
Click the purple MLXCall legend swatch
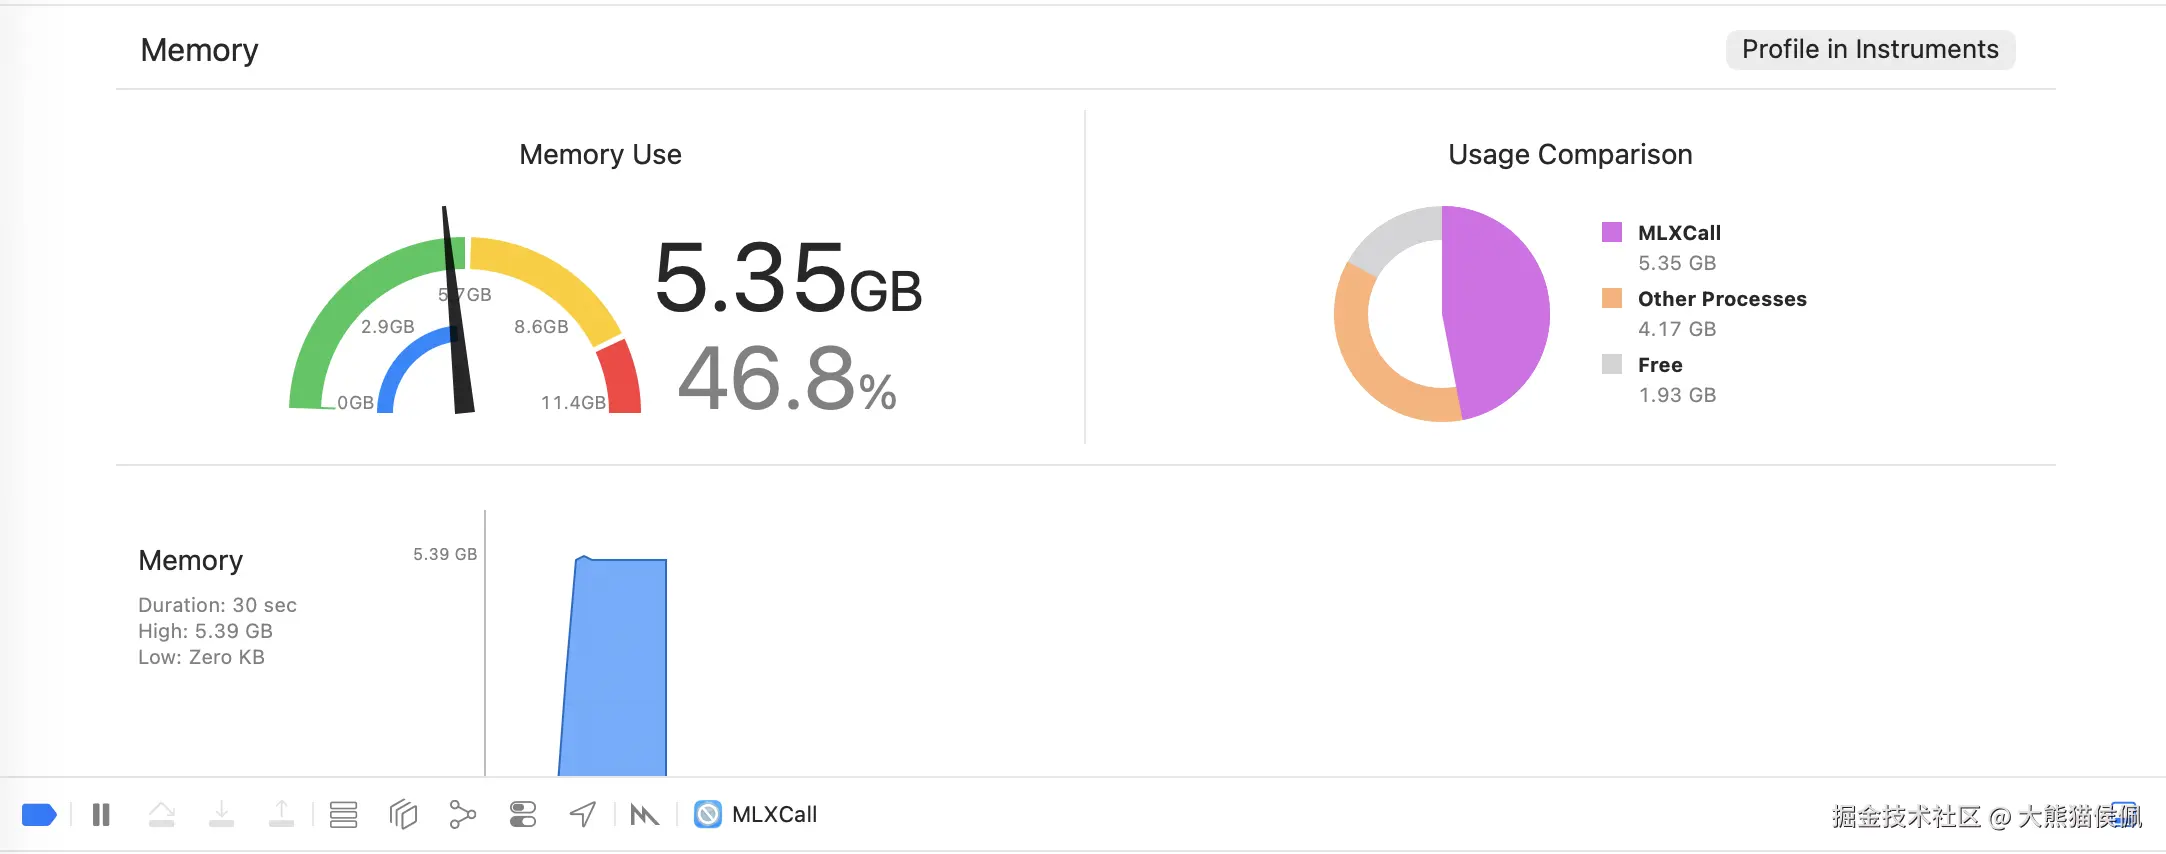pos(1612,233)
